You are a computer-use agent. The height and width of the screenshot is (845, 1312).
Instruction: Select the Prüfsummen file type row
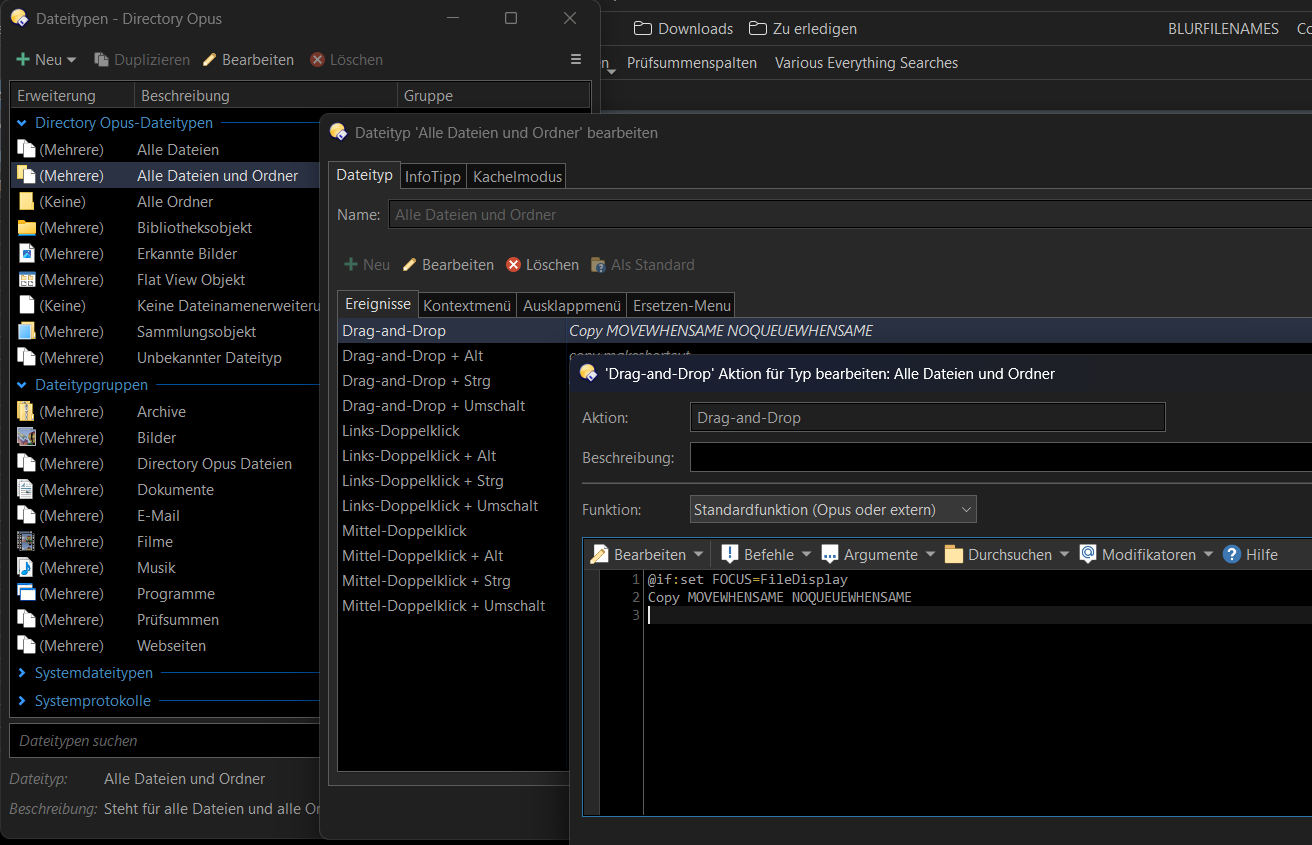click(165, 619)
